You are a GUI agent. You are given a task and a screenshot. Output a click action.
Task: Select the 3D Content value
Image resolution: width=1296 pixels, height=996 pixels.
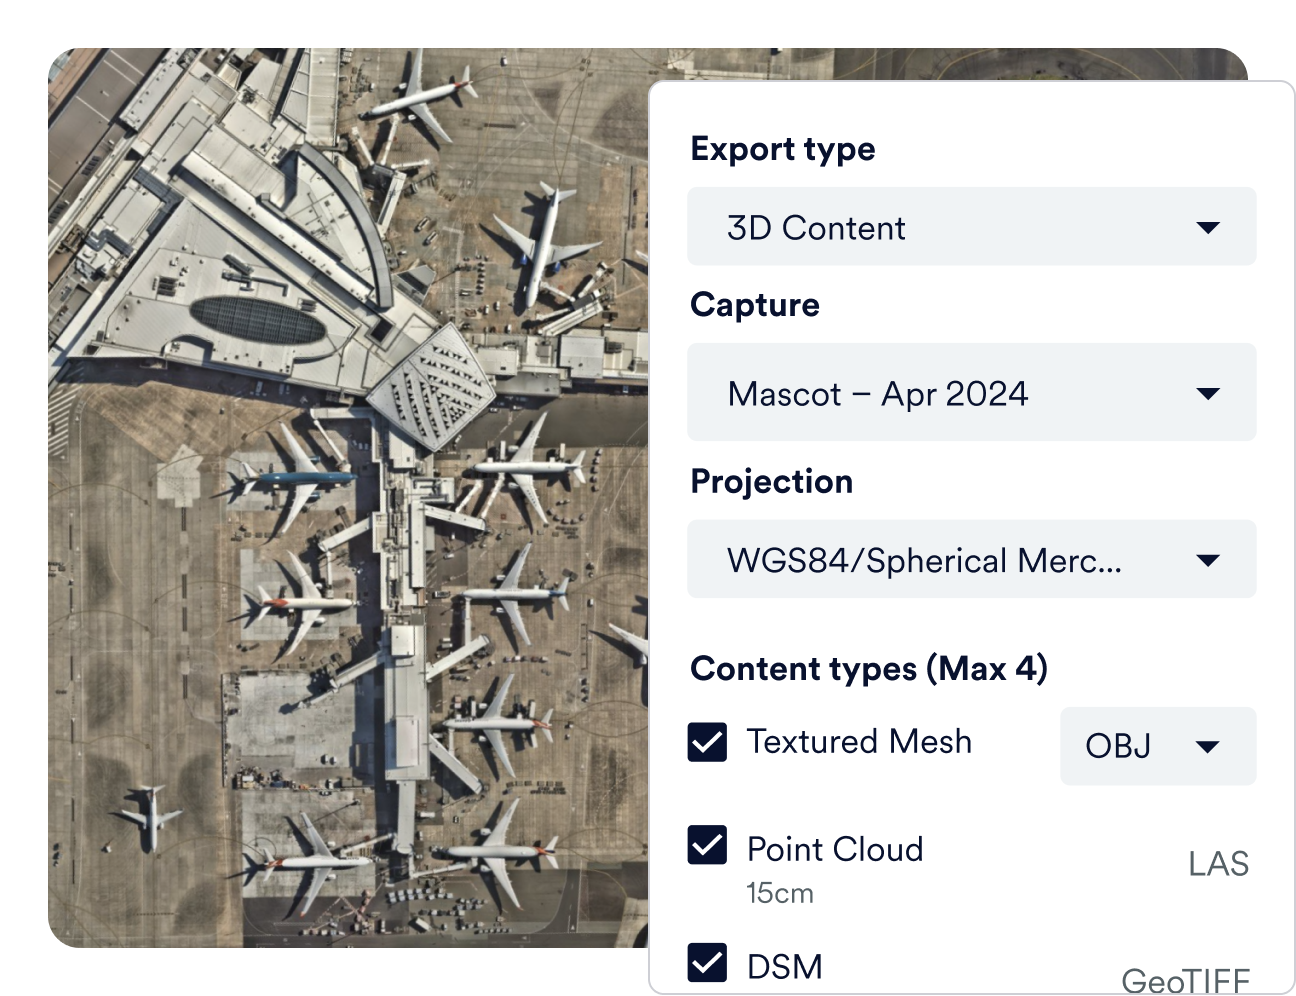coord(815,227)
